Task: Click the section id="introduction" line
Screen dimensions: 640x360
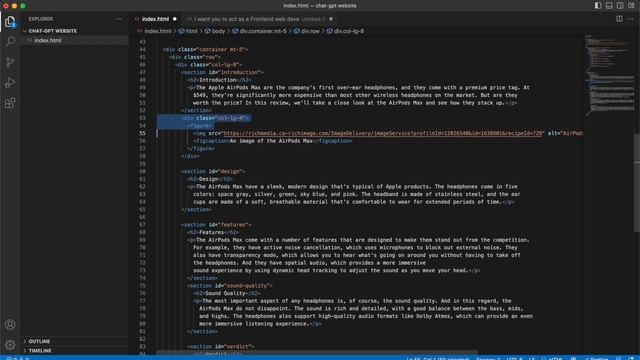Action: [x=222, y=72]
